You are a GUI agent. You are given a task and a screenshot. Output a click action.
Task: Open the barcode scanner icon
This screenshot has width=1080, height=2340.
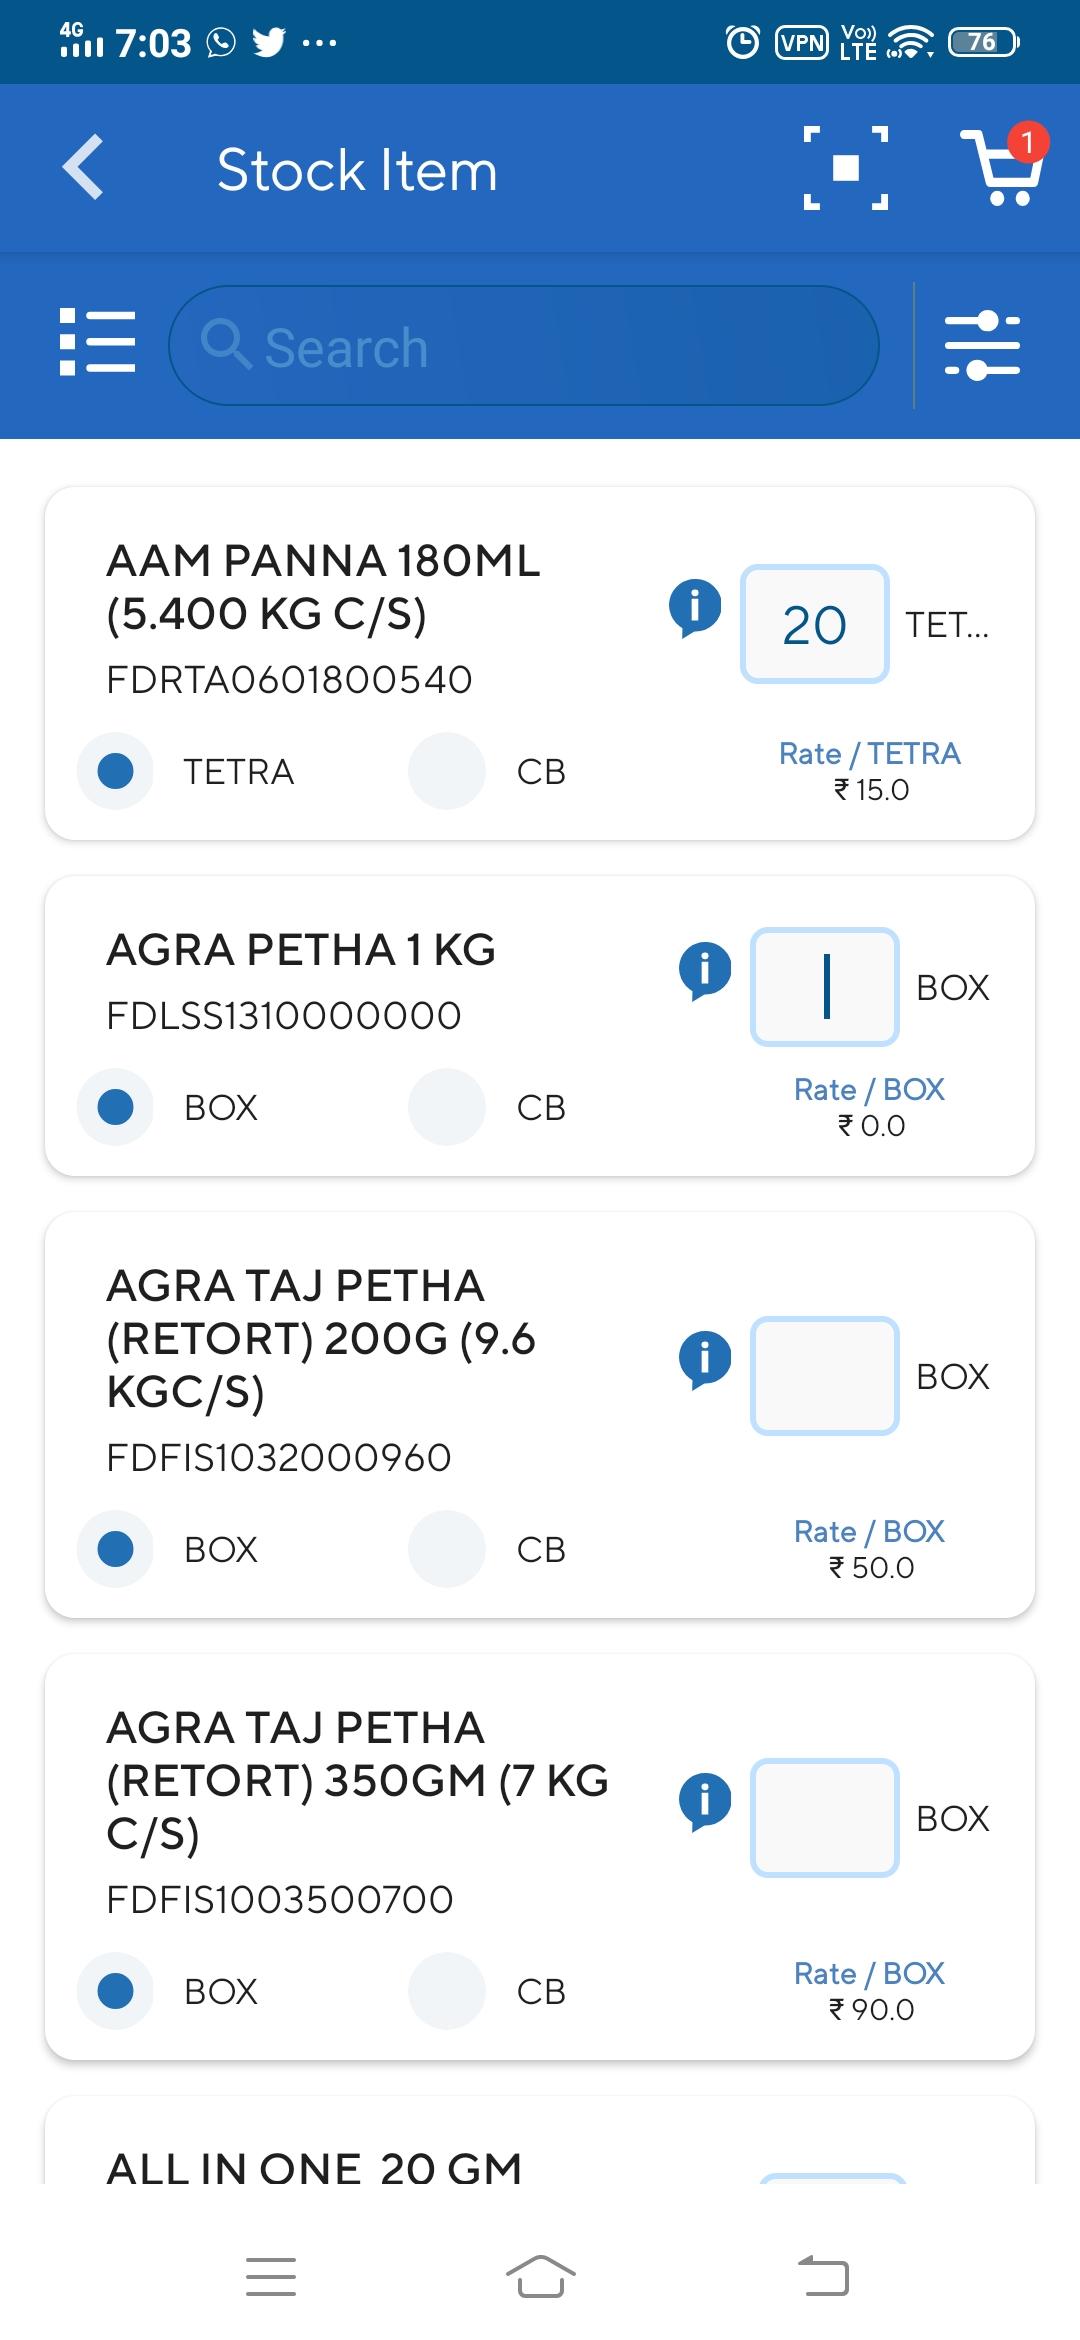tap(846, 168)
